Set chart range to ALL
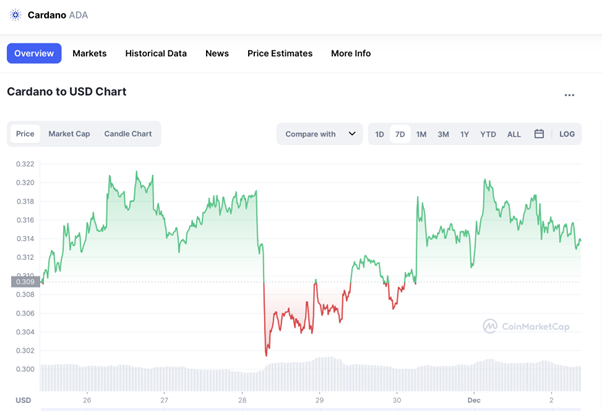The width and height of the screenshot is (602, 411). (x=514, y=134)
